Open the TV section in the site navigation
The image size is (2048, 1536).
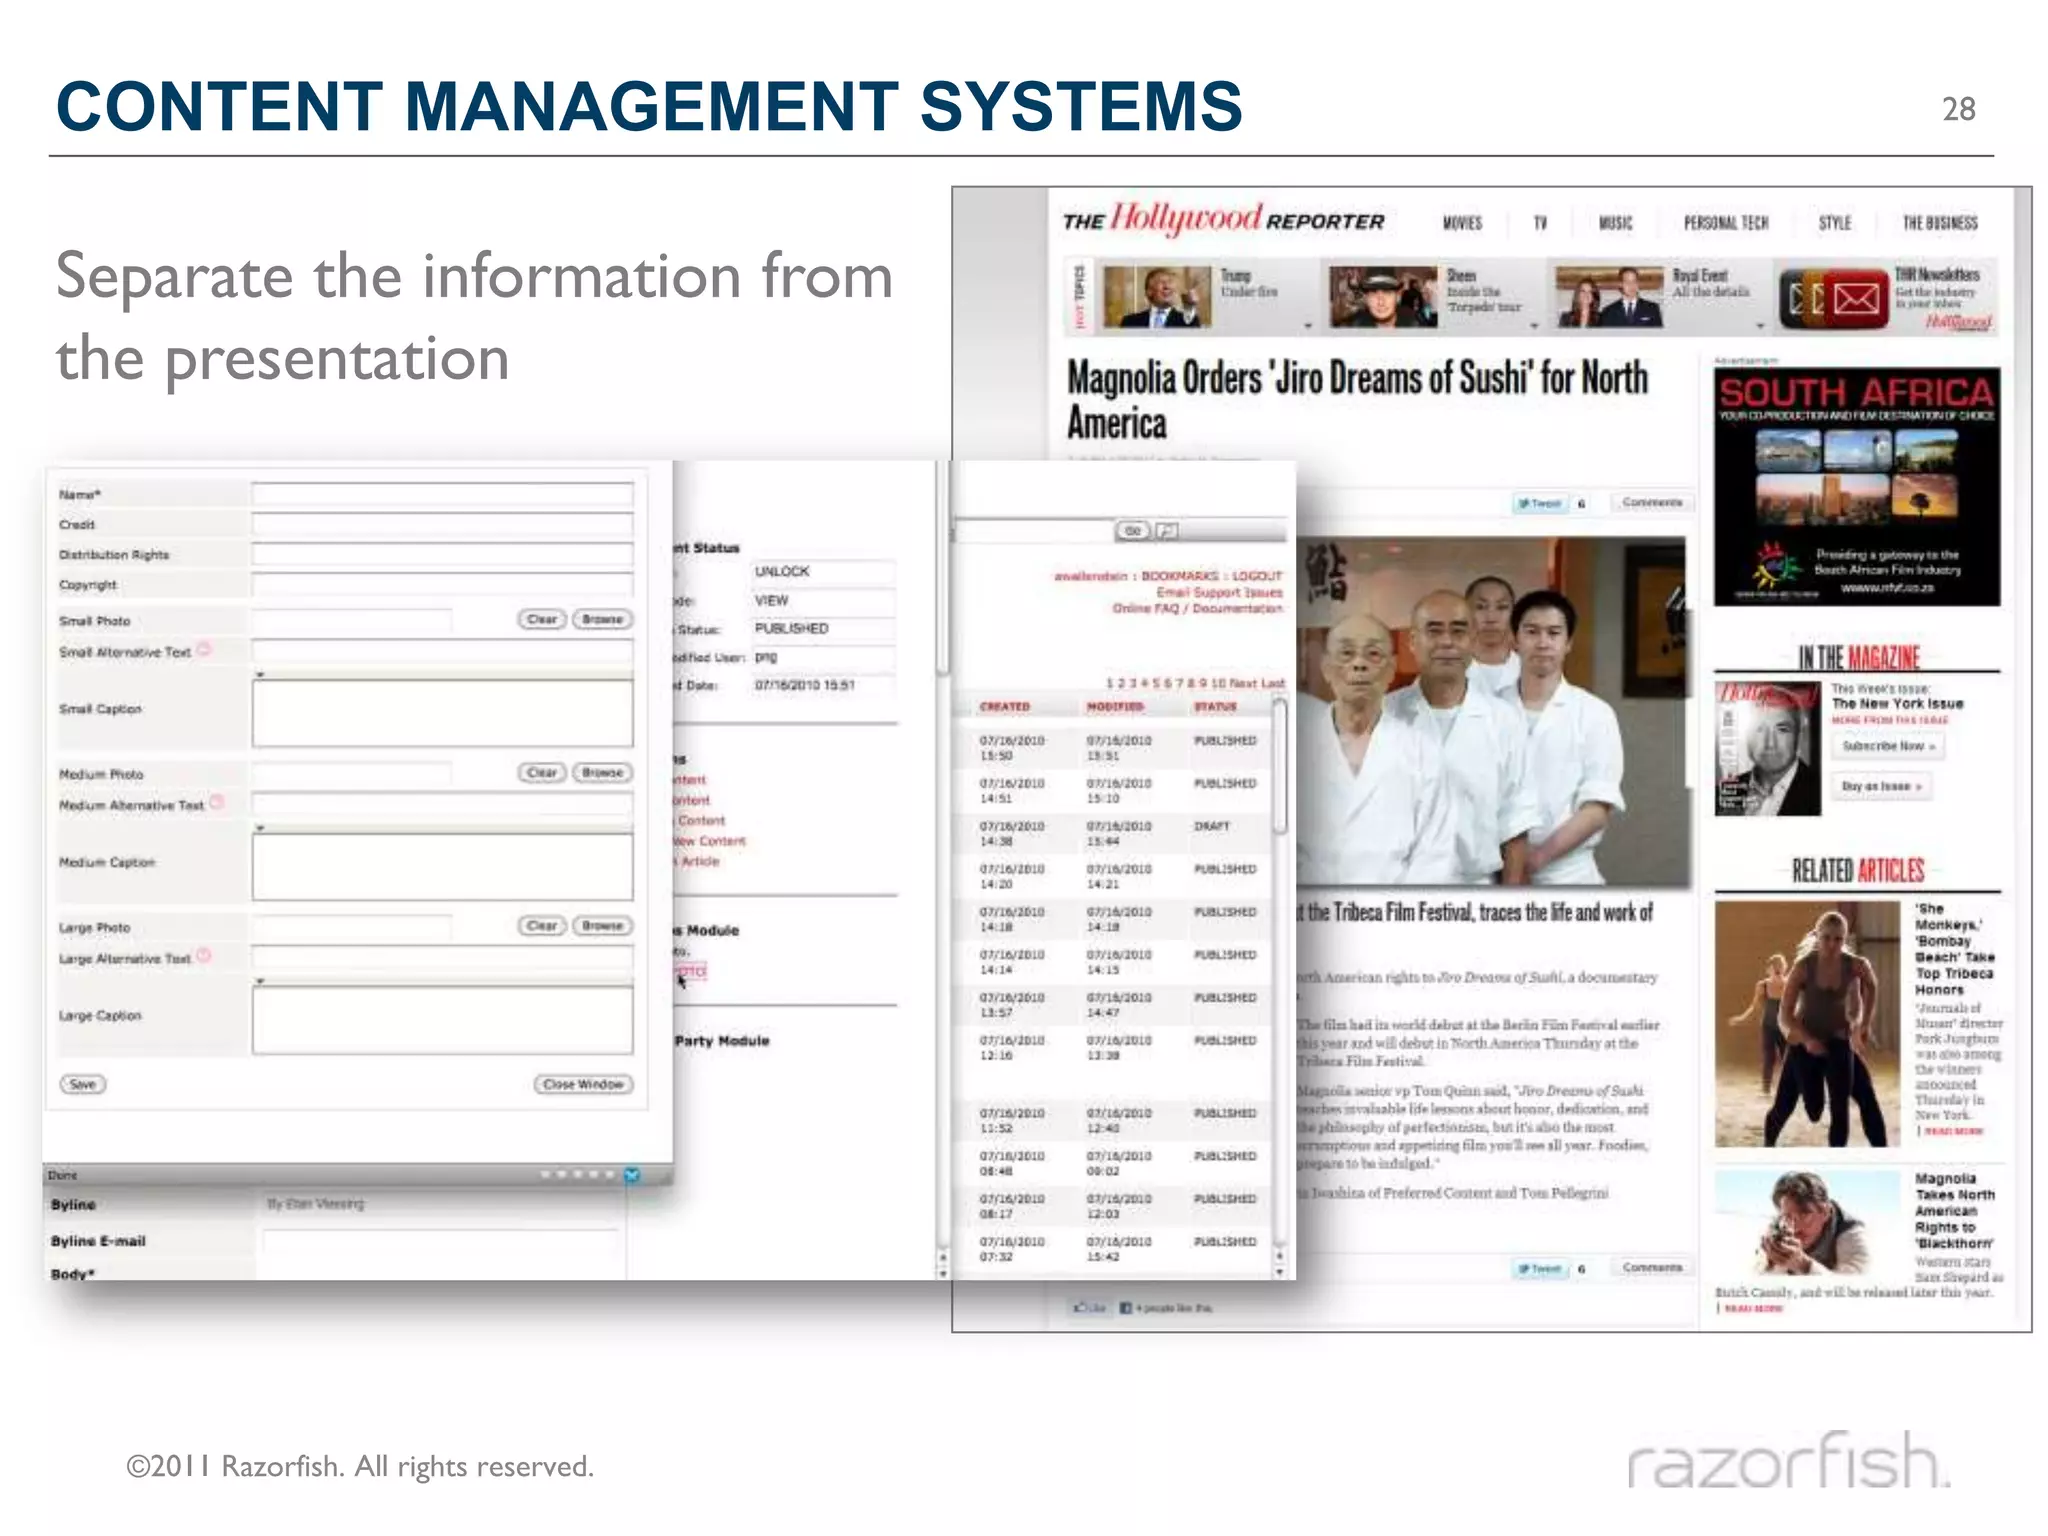pyautogui.click(x=1540, y=223)
